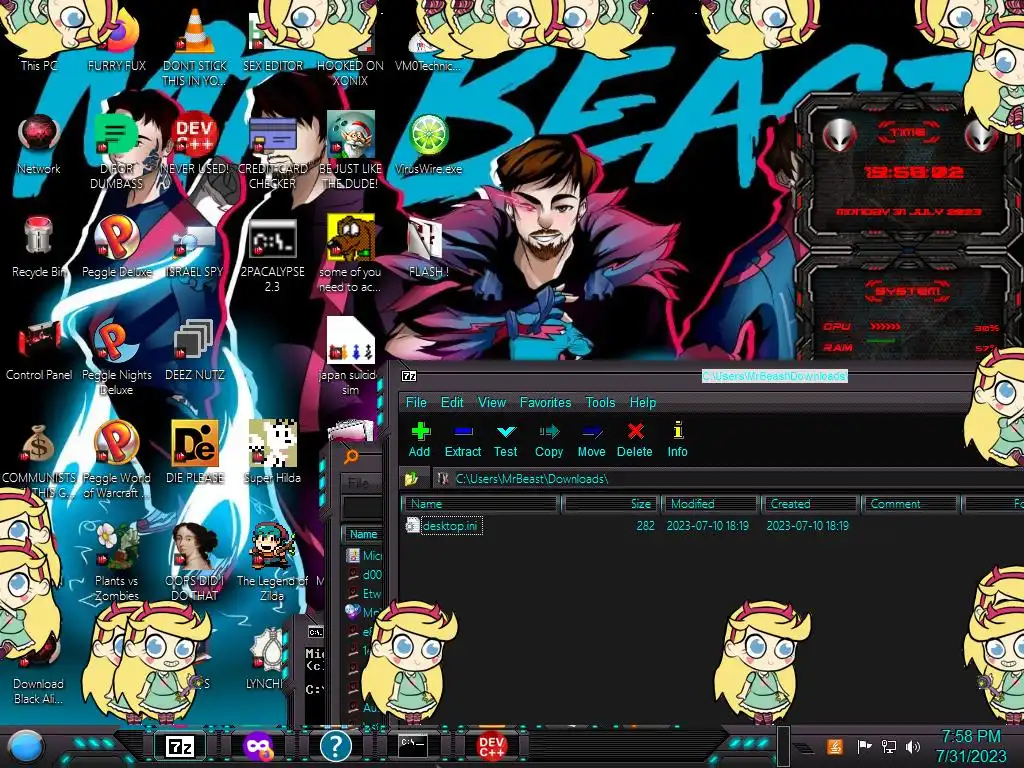This screenshot has width=1024, height=768.
Task: Select the HOOKED ON XONIX icon
Action: (x=351, y=47)
